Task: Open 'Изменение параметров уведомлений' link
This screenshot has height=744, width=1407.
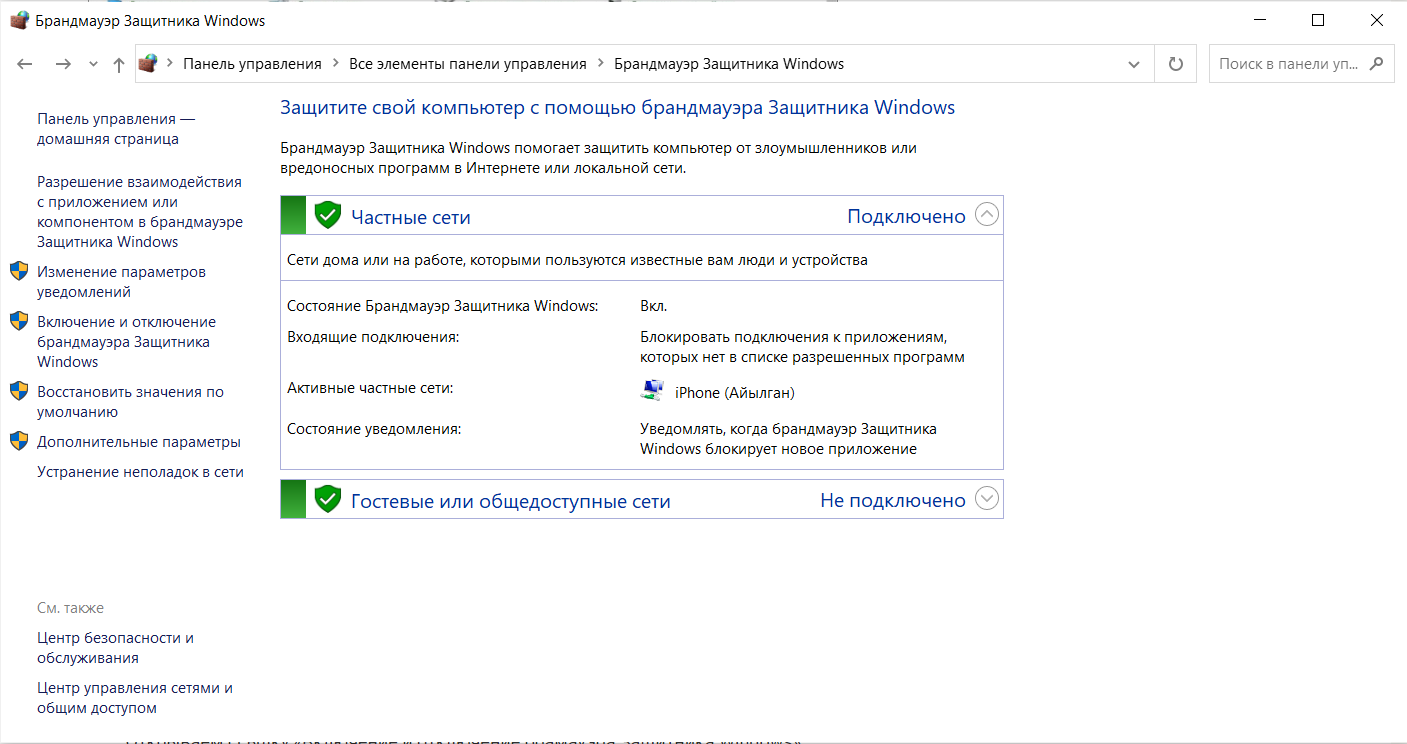Action: tap(121, 282)
